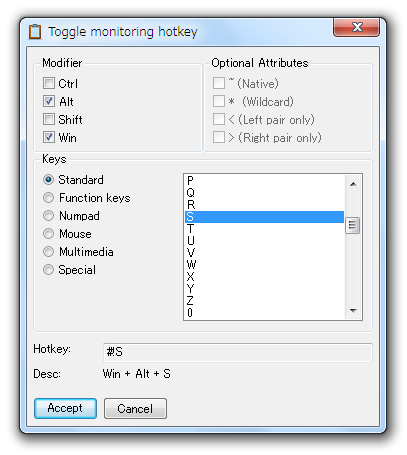The width and height of the screenshot is (407, 455).
Task: Enable the Shift modifier checkbox
Action: pyautogui.click(x=49, y=119)
